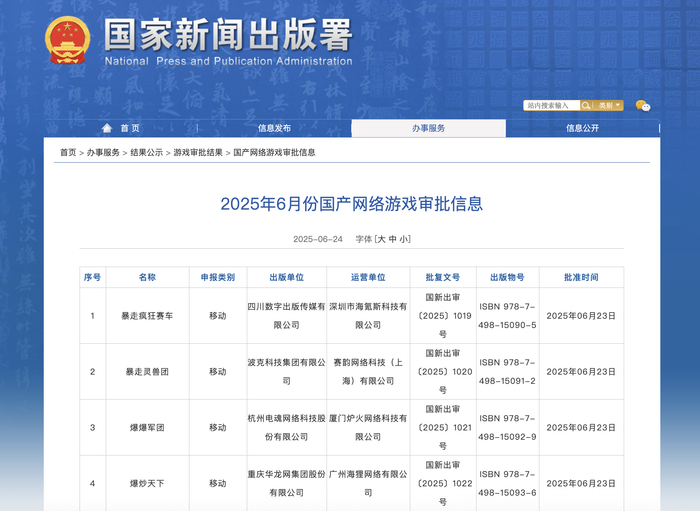Image resolution: width=700 pixels, height=511 pixels.
Task: Click the 批准时间 column header
Action: coord(581,277)
